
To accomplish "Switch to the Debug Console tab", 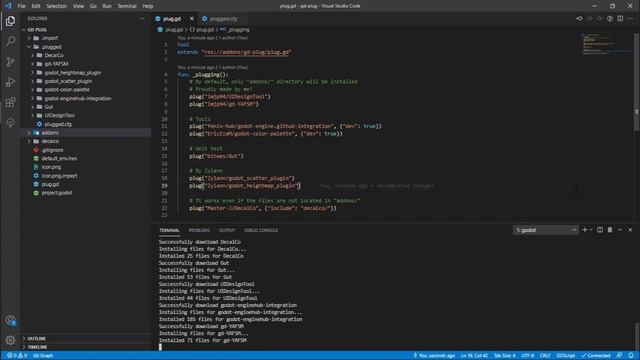I will pos(261,230).
